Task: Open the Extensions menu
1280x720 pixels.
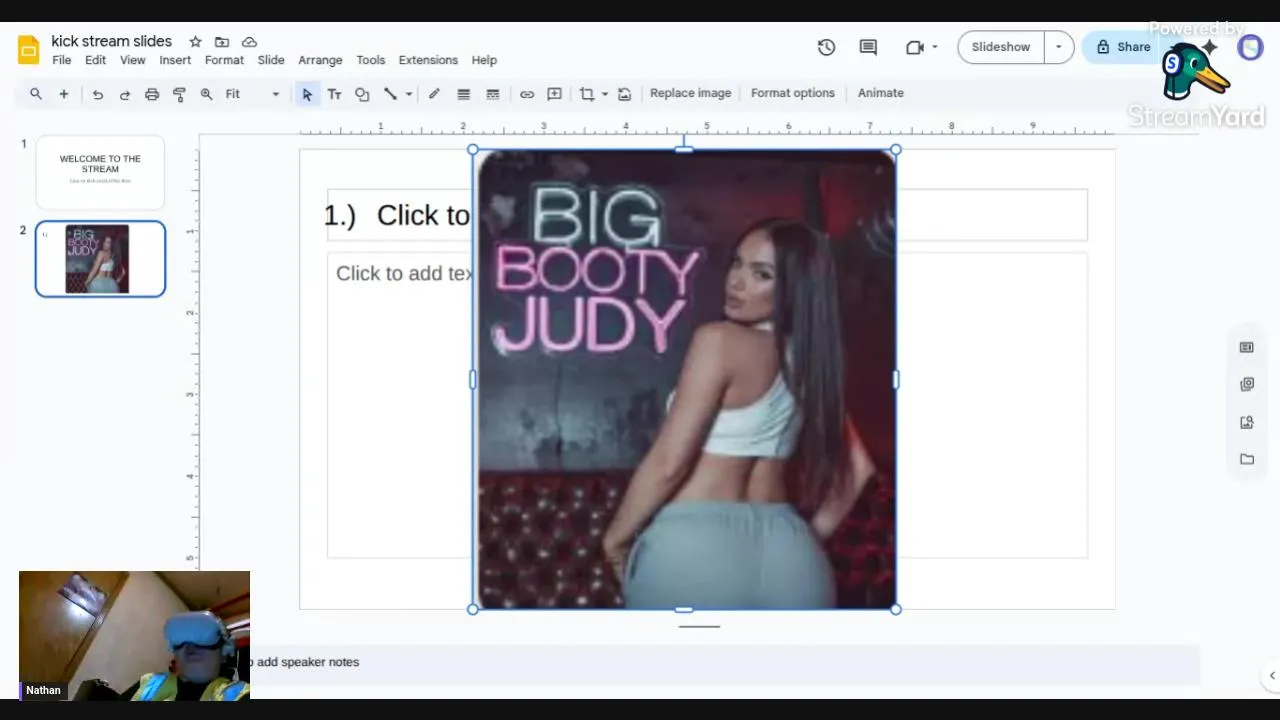Action: coord(428,60)
